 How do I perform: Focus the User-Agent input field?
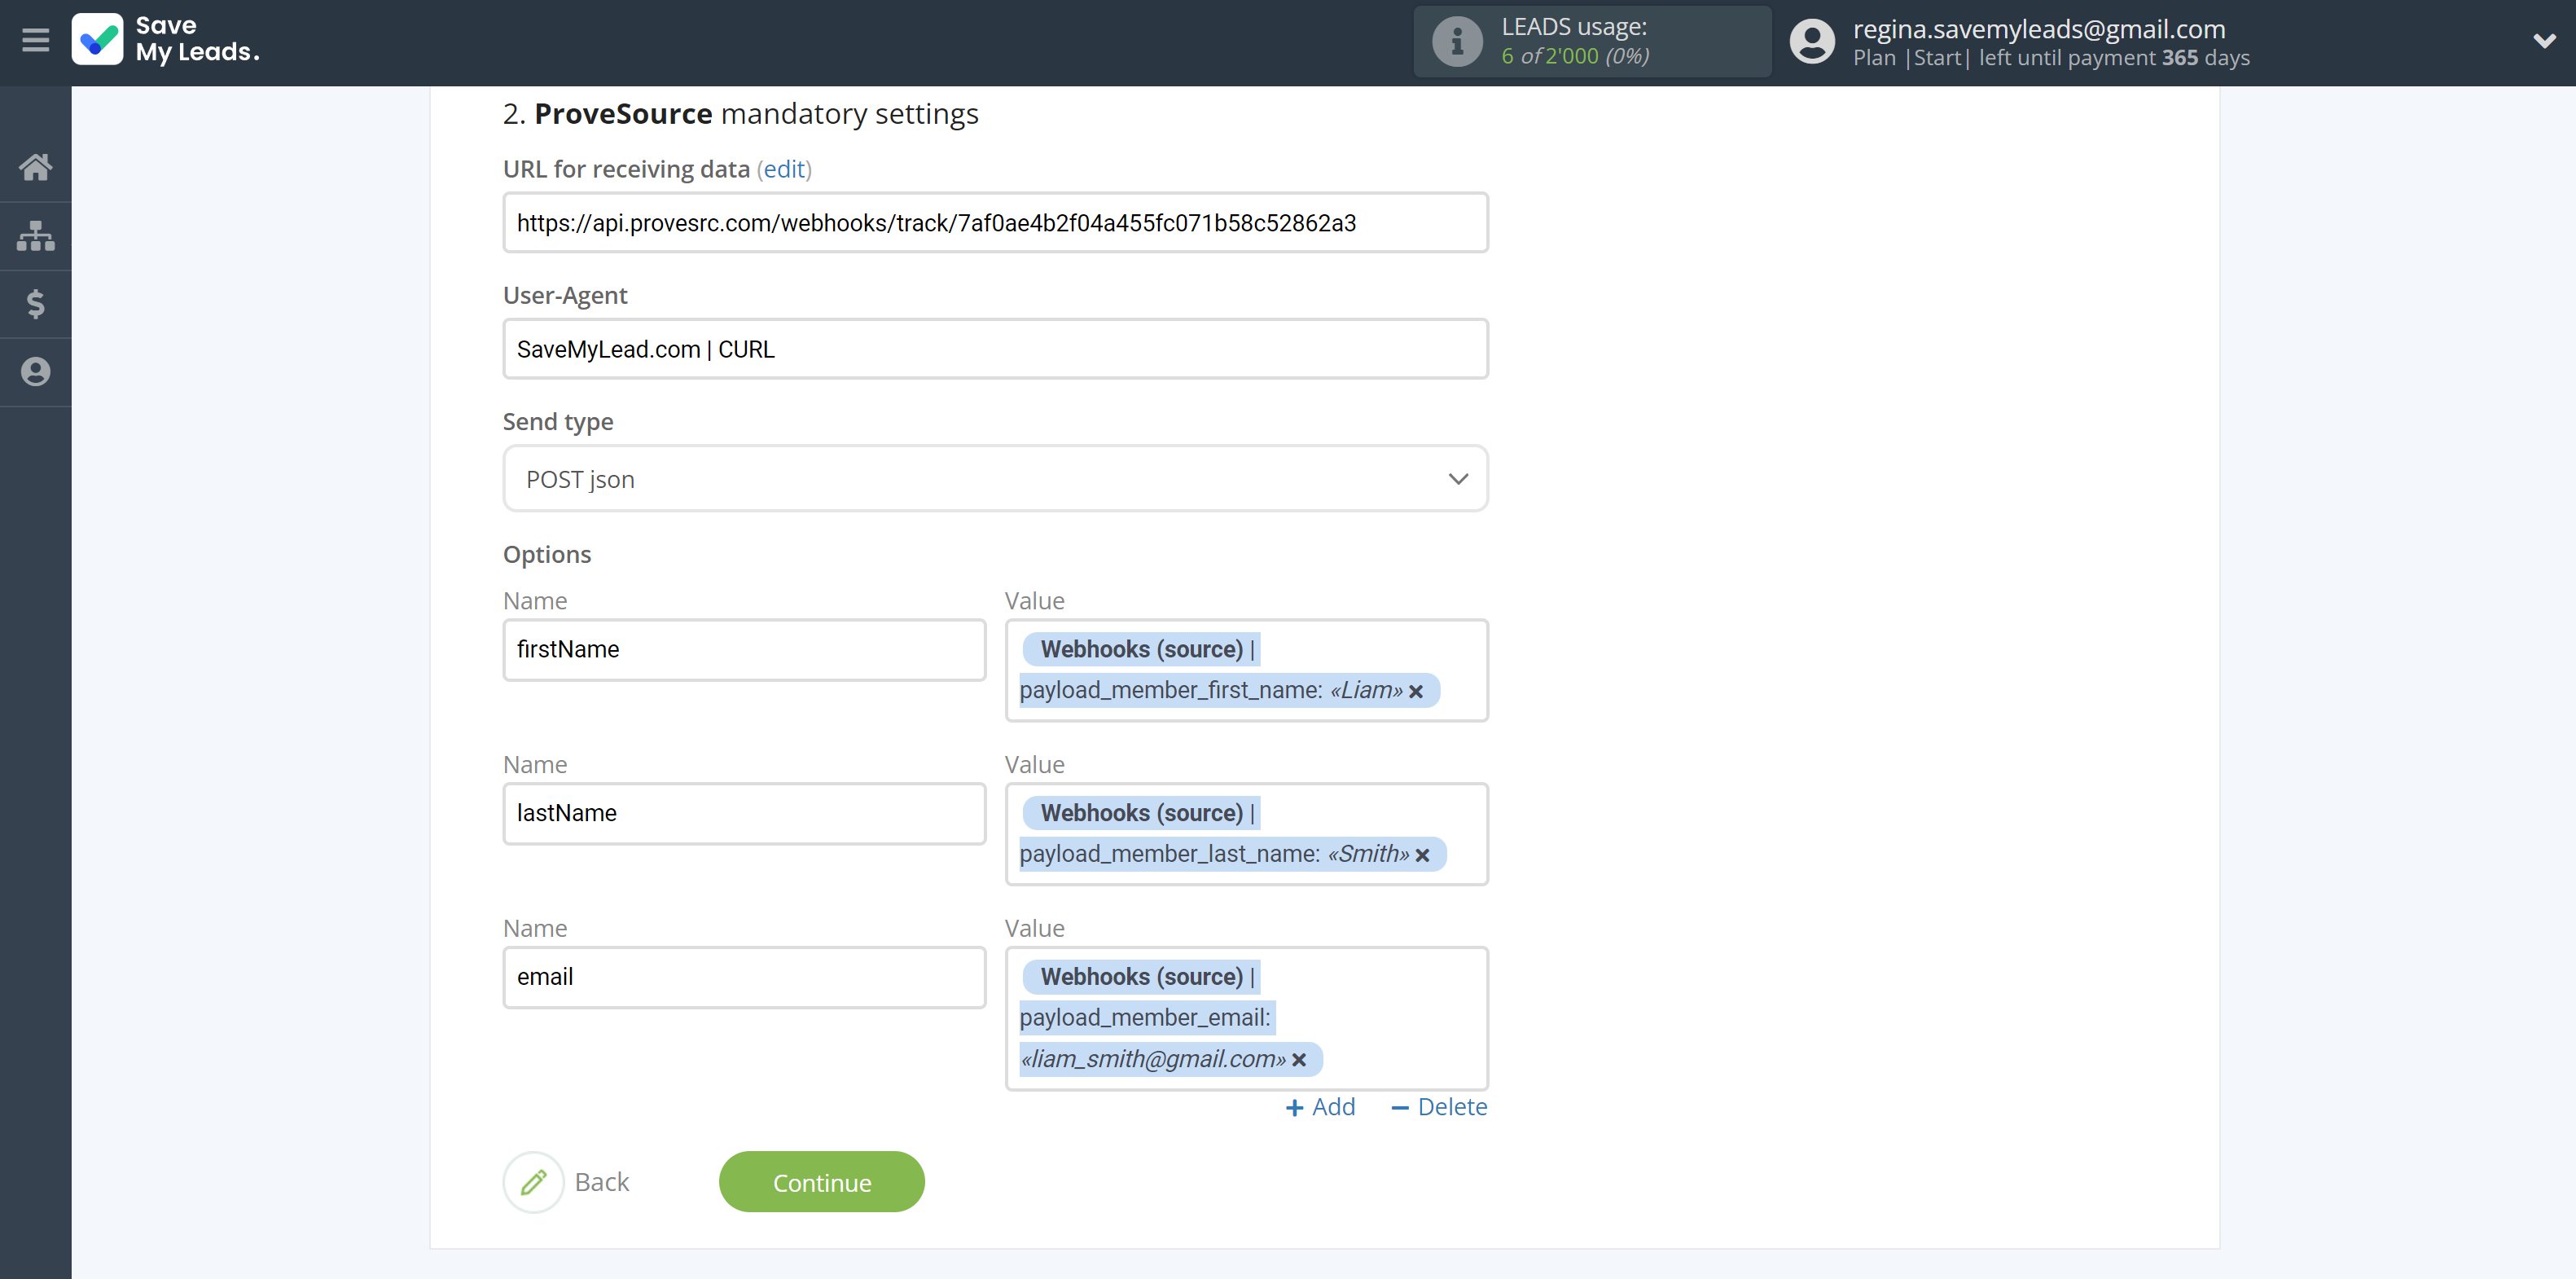pos(995,349)
